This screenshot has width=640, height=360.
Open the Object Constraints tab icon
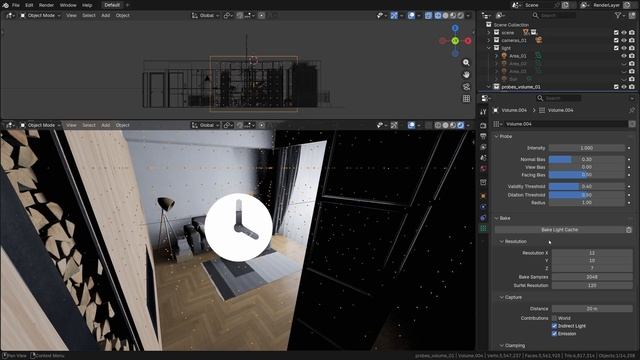tap(483, 218)
